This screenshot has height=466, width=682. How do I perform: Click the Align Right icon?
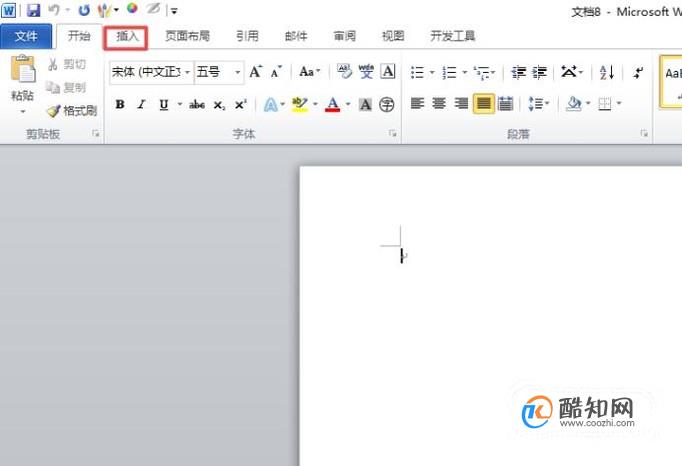(x=461, y=104)
